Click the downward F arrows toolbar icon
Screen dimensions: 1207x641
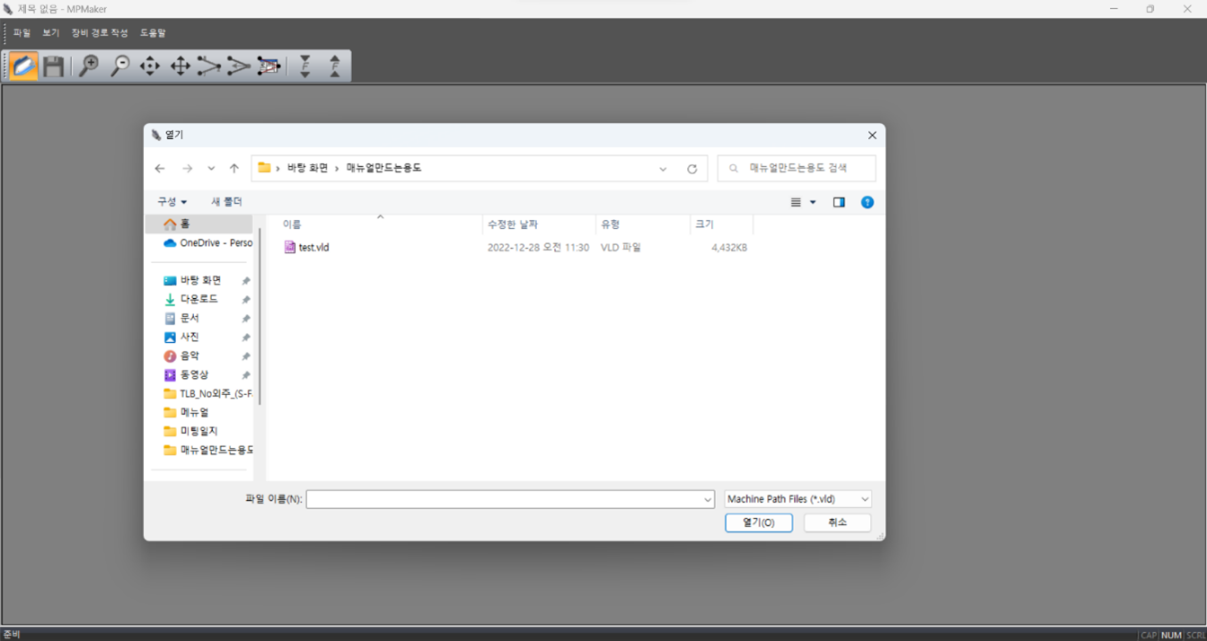point(306,67)
